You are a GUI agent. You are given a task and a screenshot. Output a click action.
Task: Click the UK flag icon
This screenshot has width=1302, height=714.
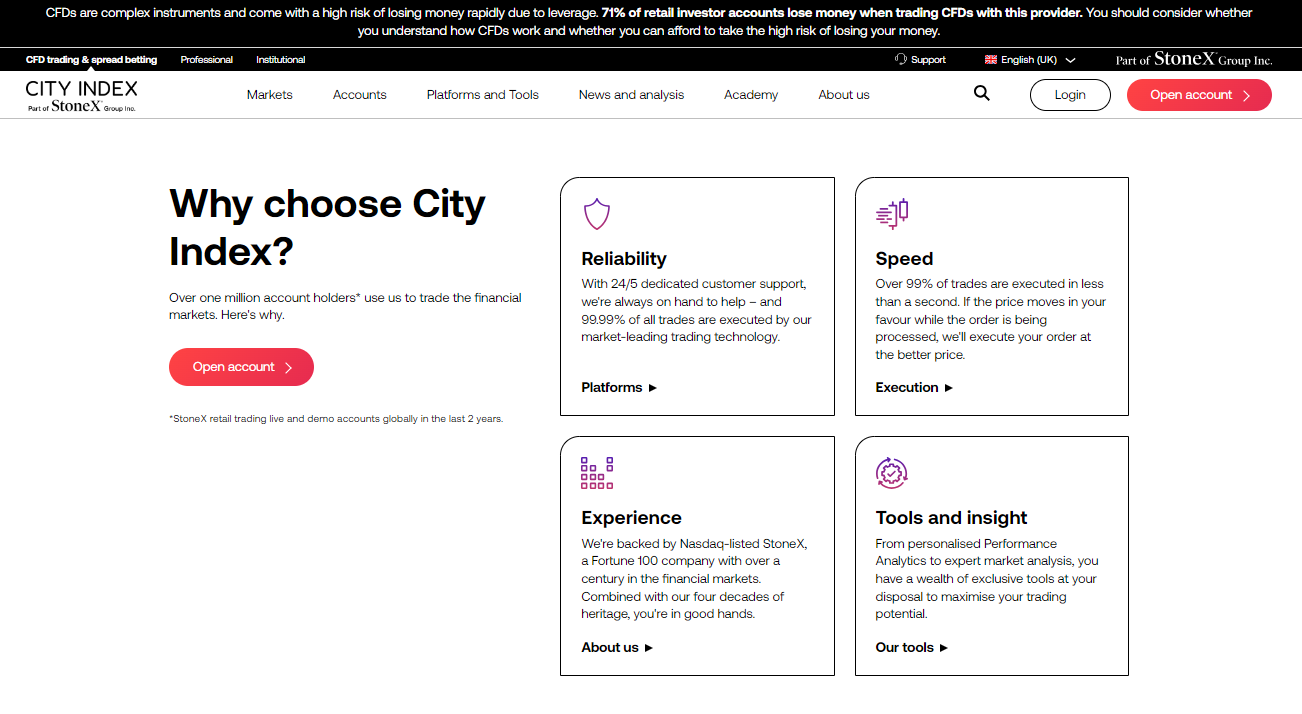coord(988,59)
